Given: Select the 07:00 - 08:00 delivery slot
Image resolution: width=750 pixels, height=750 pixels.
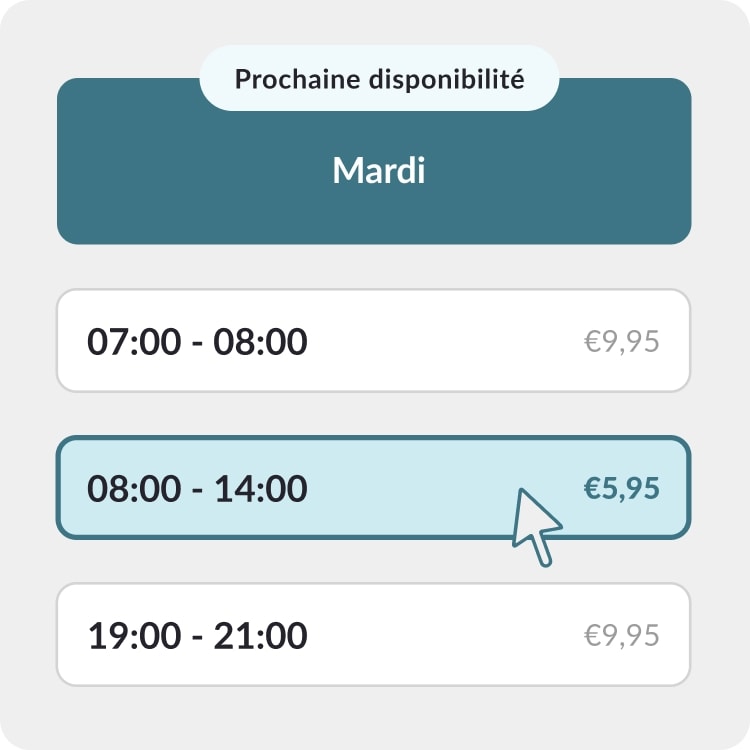Looking at the screenshot, I should coord(373,341).
